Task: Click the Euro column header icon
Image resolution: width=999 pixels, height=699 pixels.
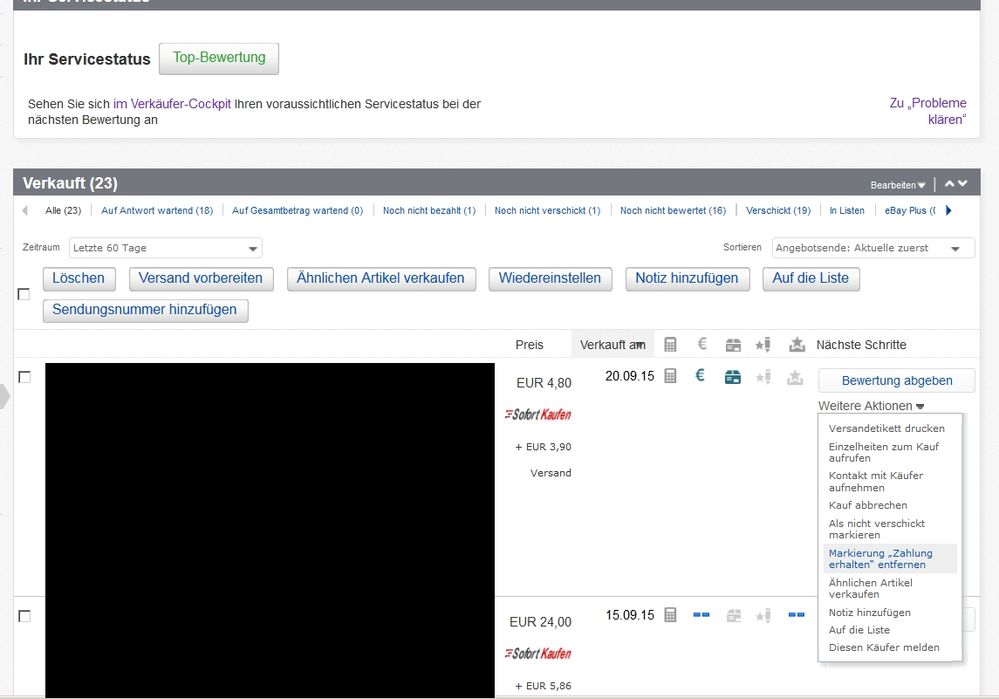Action: (x=702, y=344)
